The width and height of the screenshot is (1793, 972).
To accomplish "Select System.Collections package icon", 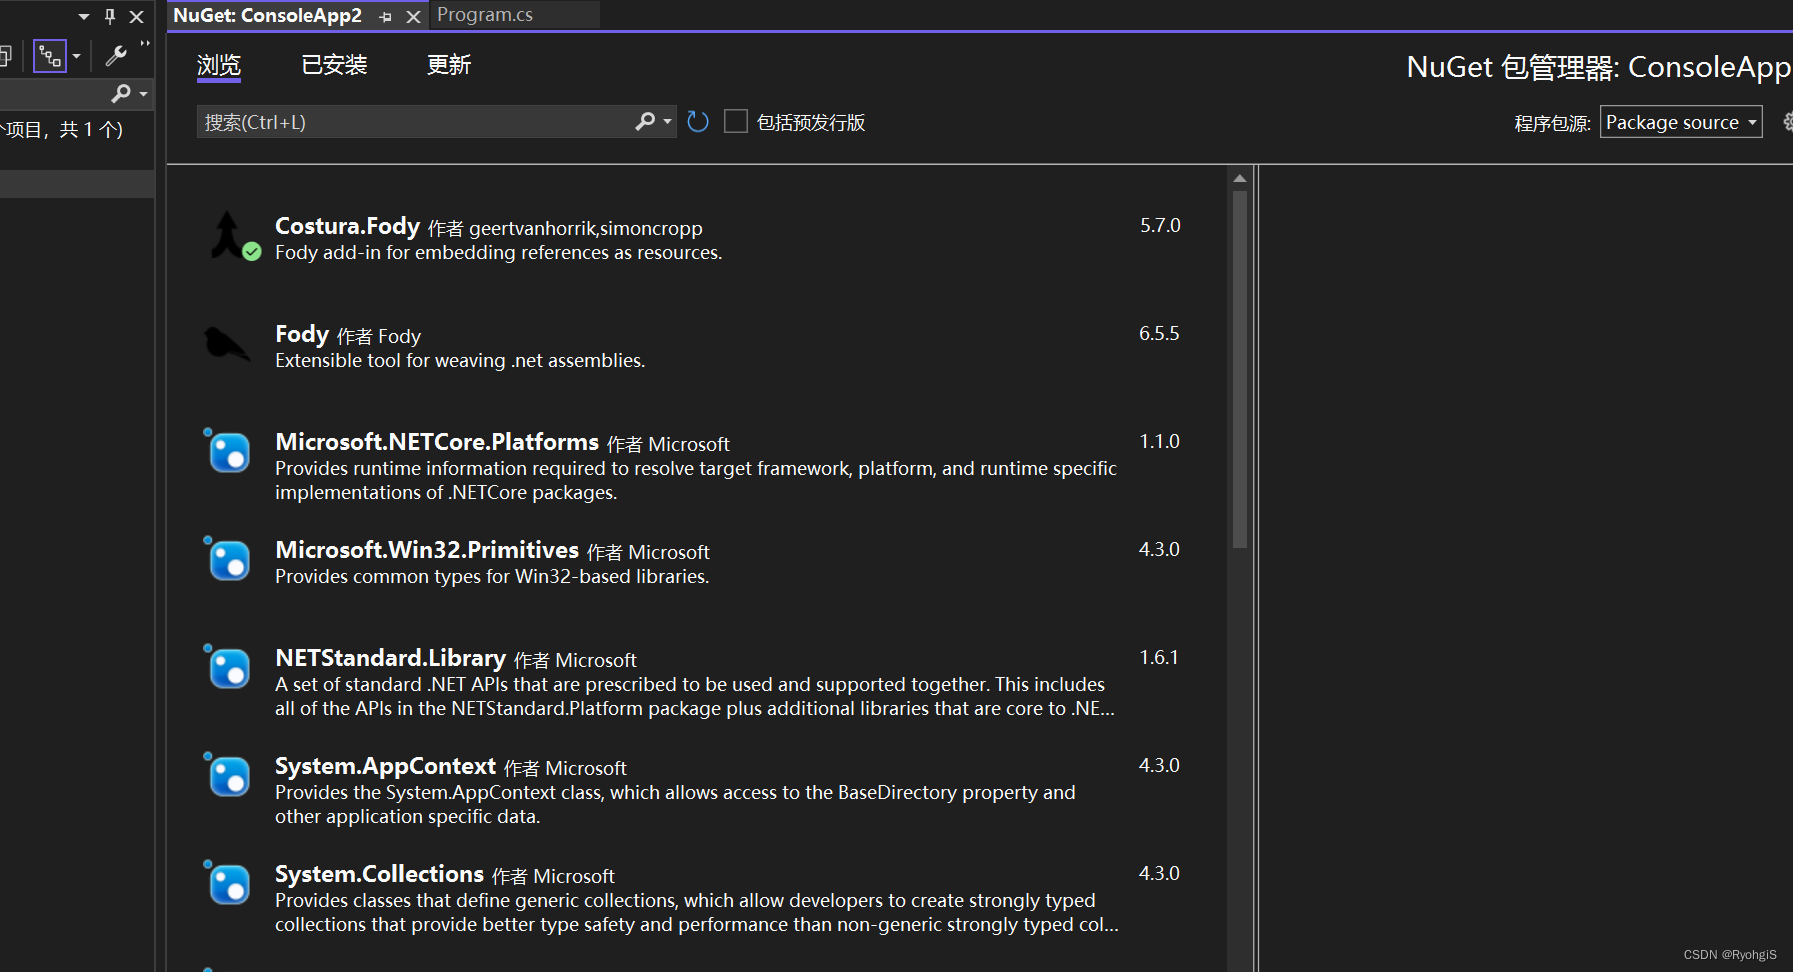I will 228,883.
